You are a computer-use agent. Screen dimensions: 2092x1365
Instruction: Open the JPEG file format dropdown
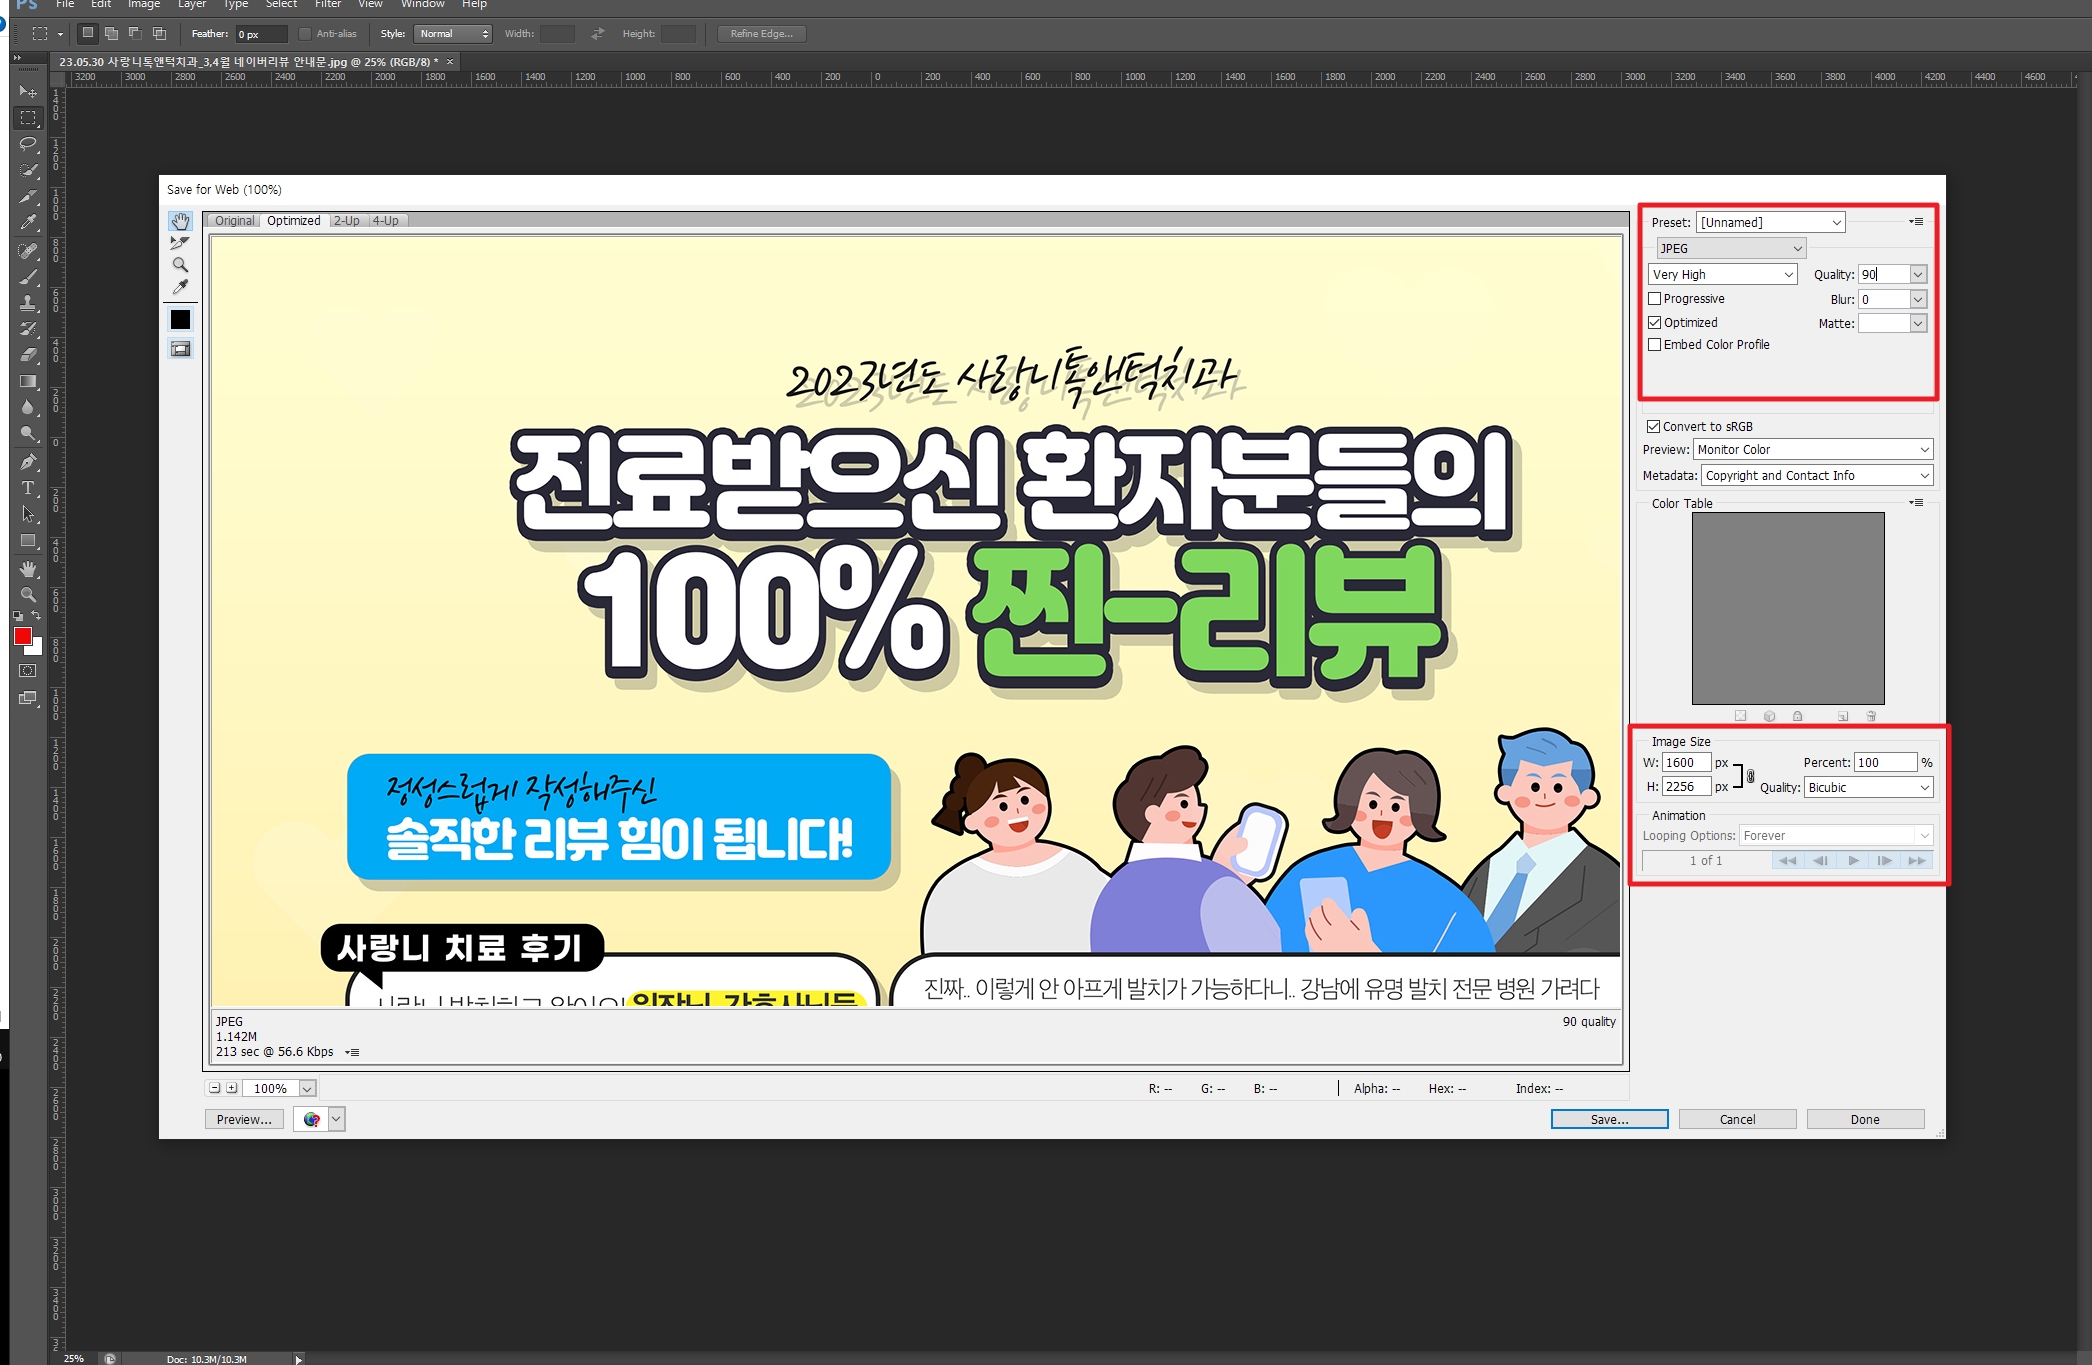pyautogui.click(x=1731, y=248)
